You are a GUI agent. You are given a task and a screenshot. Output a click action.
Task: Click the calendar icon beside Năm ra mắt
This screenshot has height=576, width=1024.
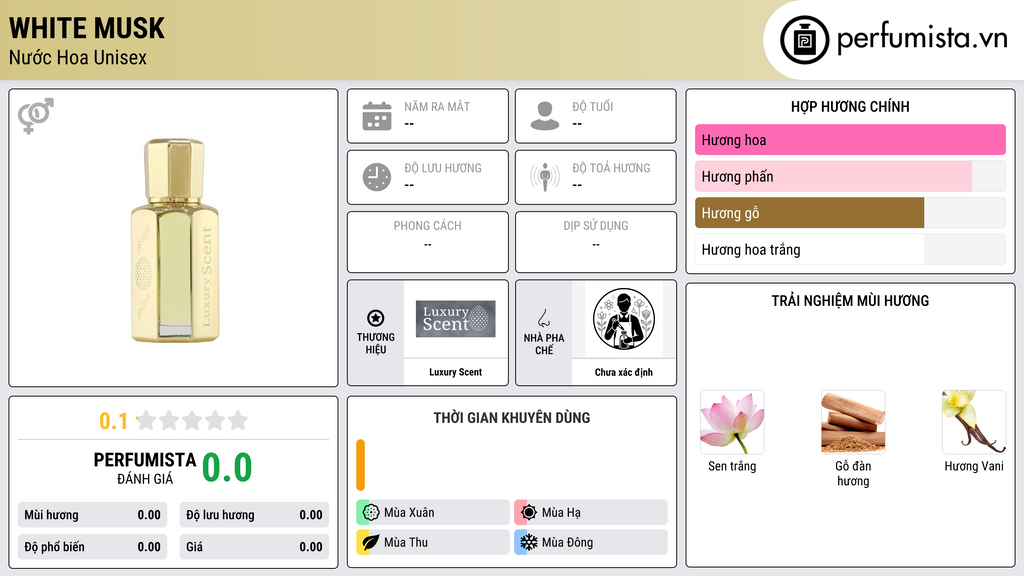(x=377, y=116)
